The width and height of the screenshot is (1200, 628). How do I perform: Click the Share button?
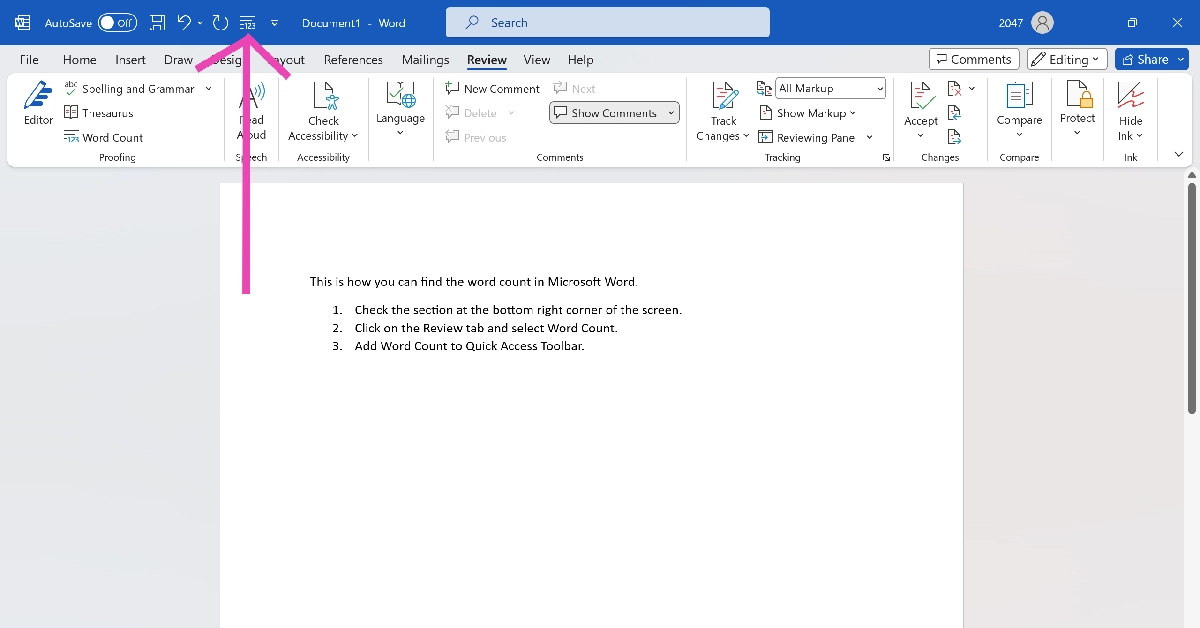pos(1151,59)
